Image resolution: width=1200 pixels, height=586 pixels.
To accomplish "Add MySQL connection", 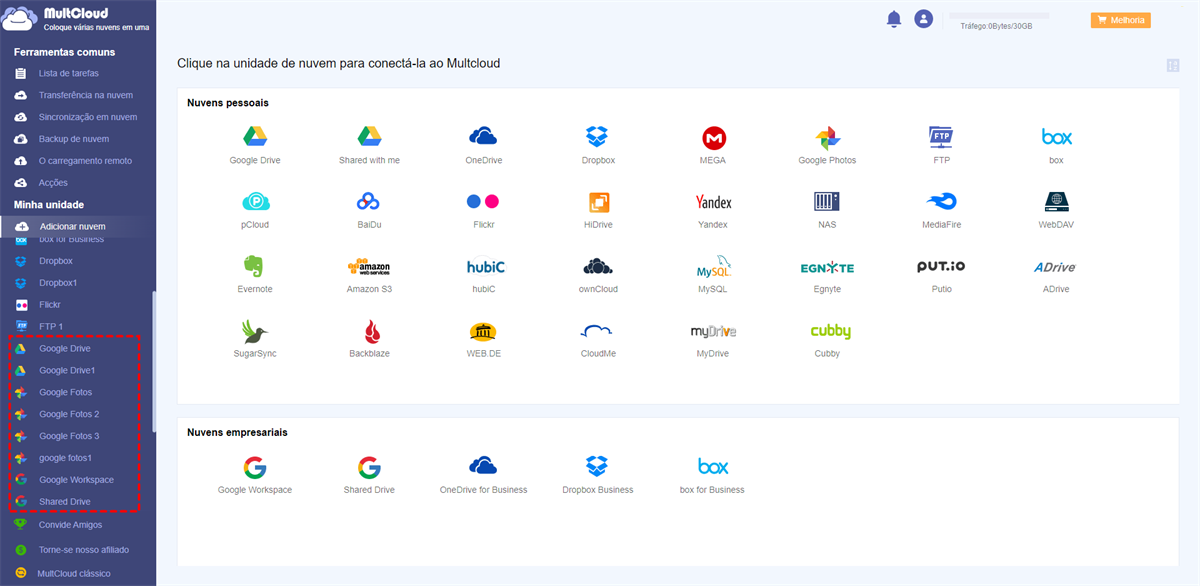I will (x=713, y=274).
